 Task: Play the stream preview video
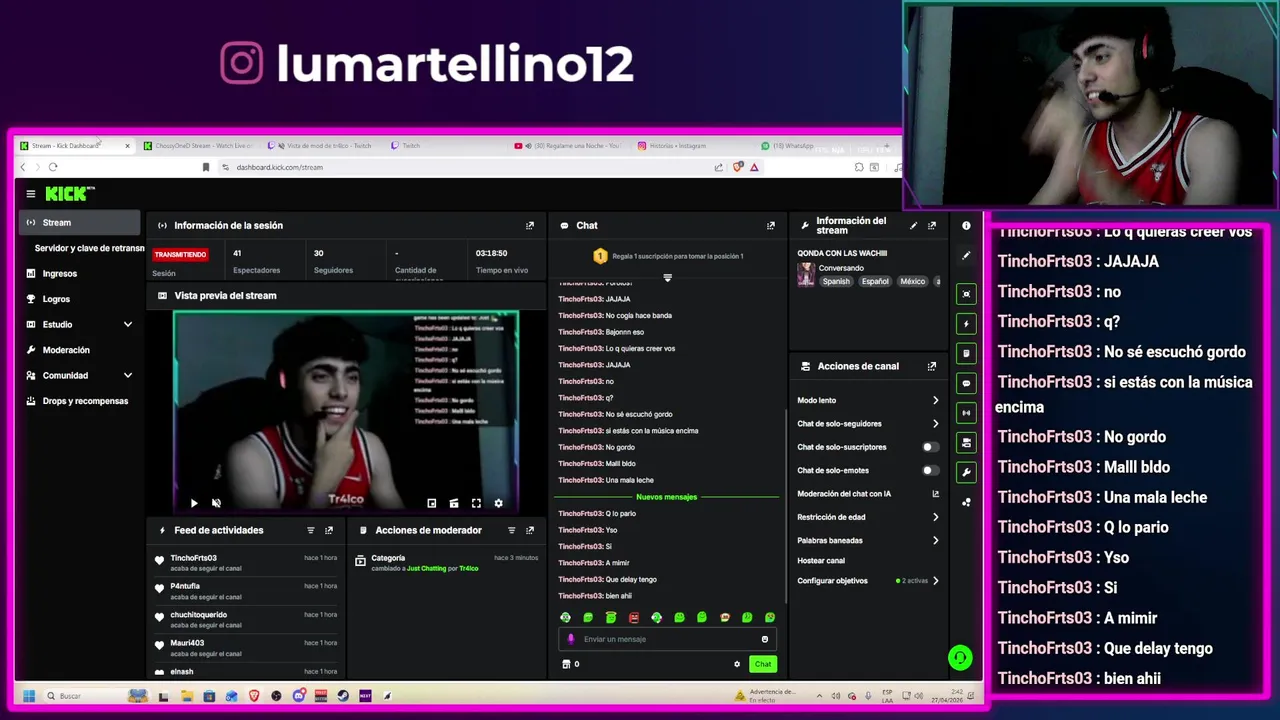(194, 503)
